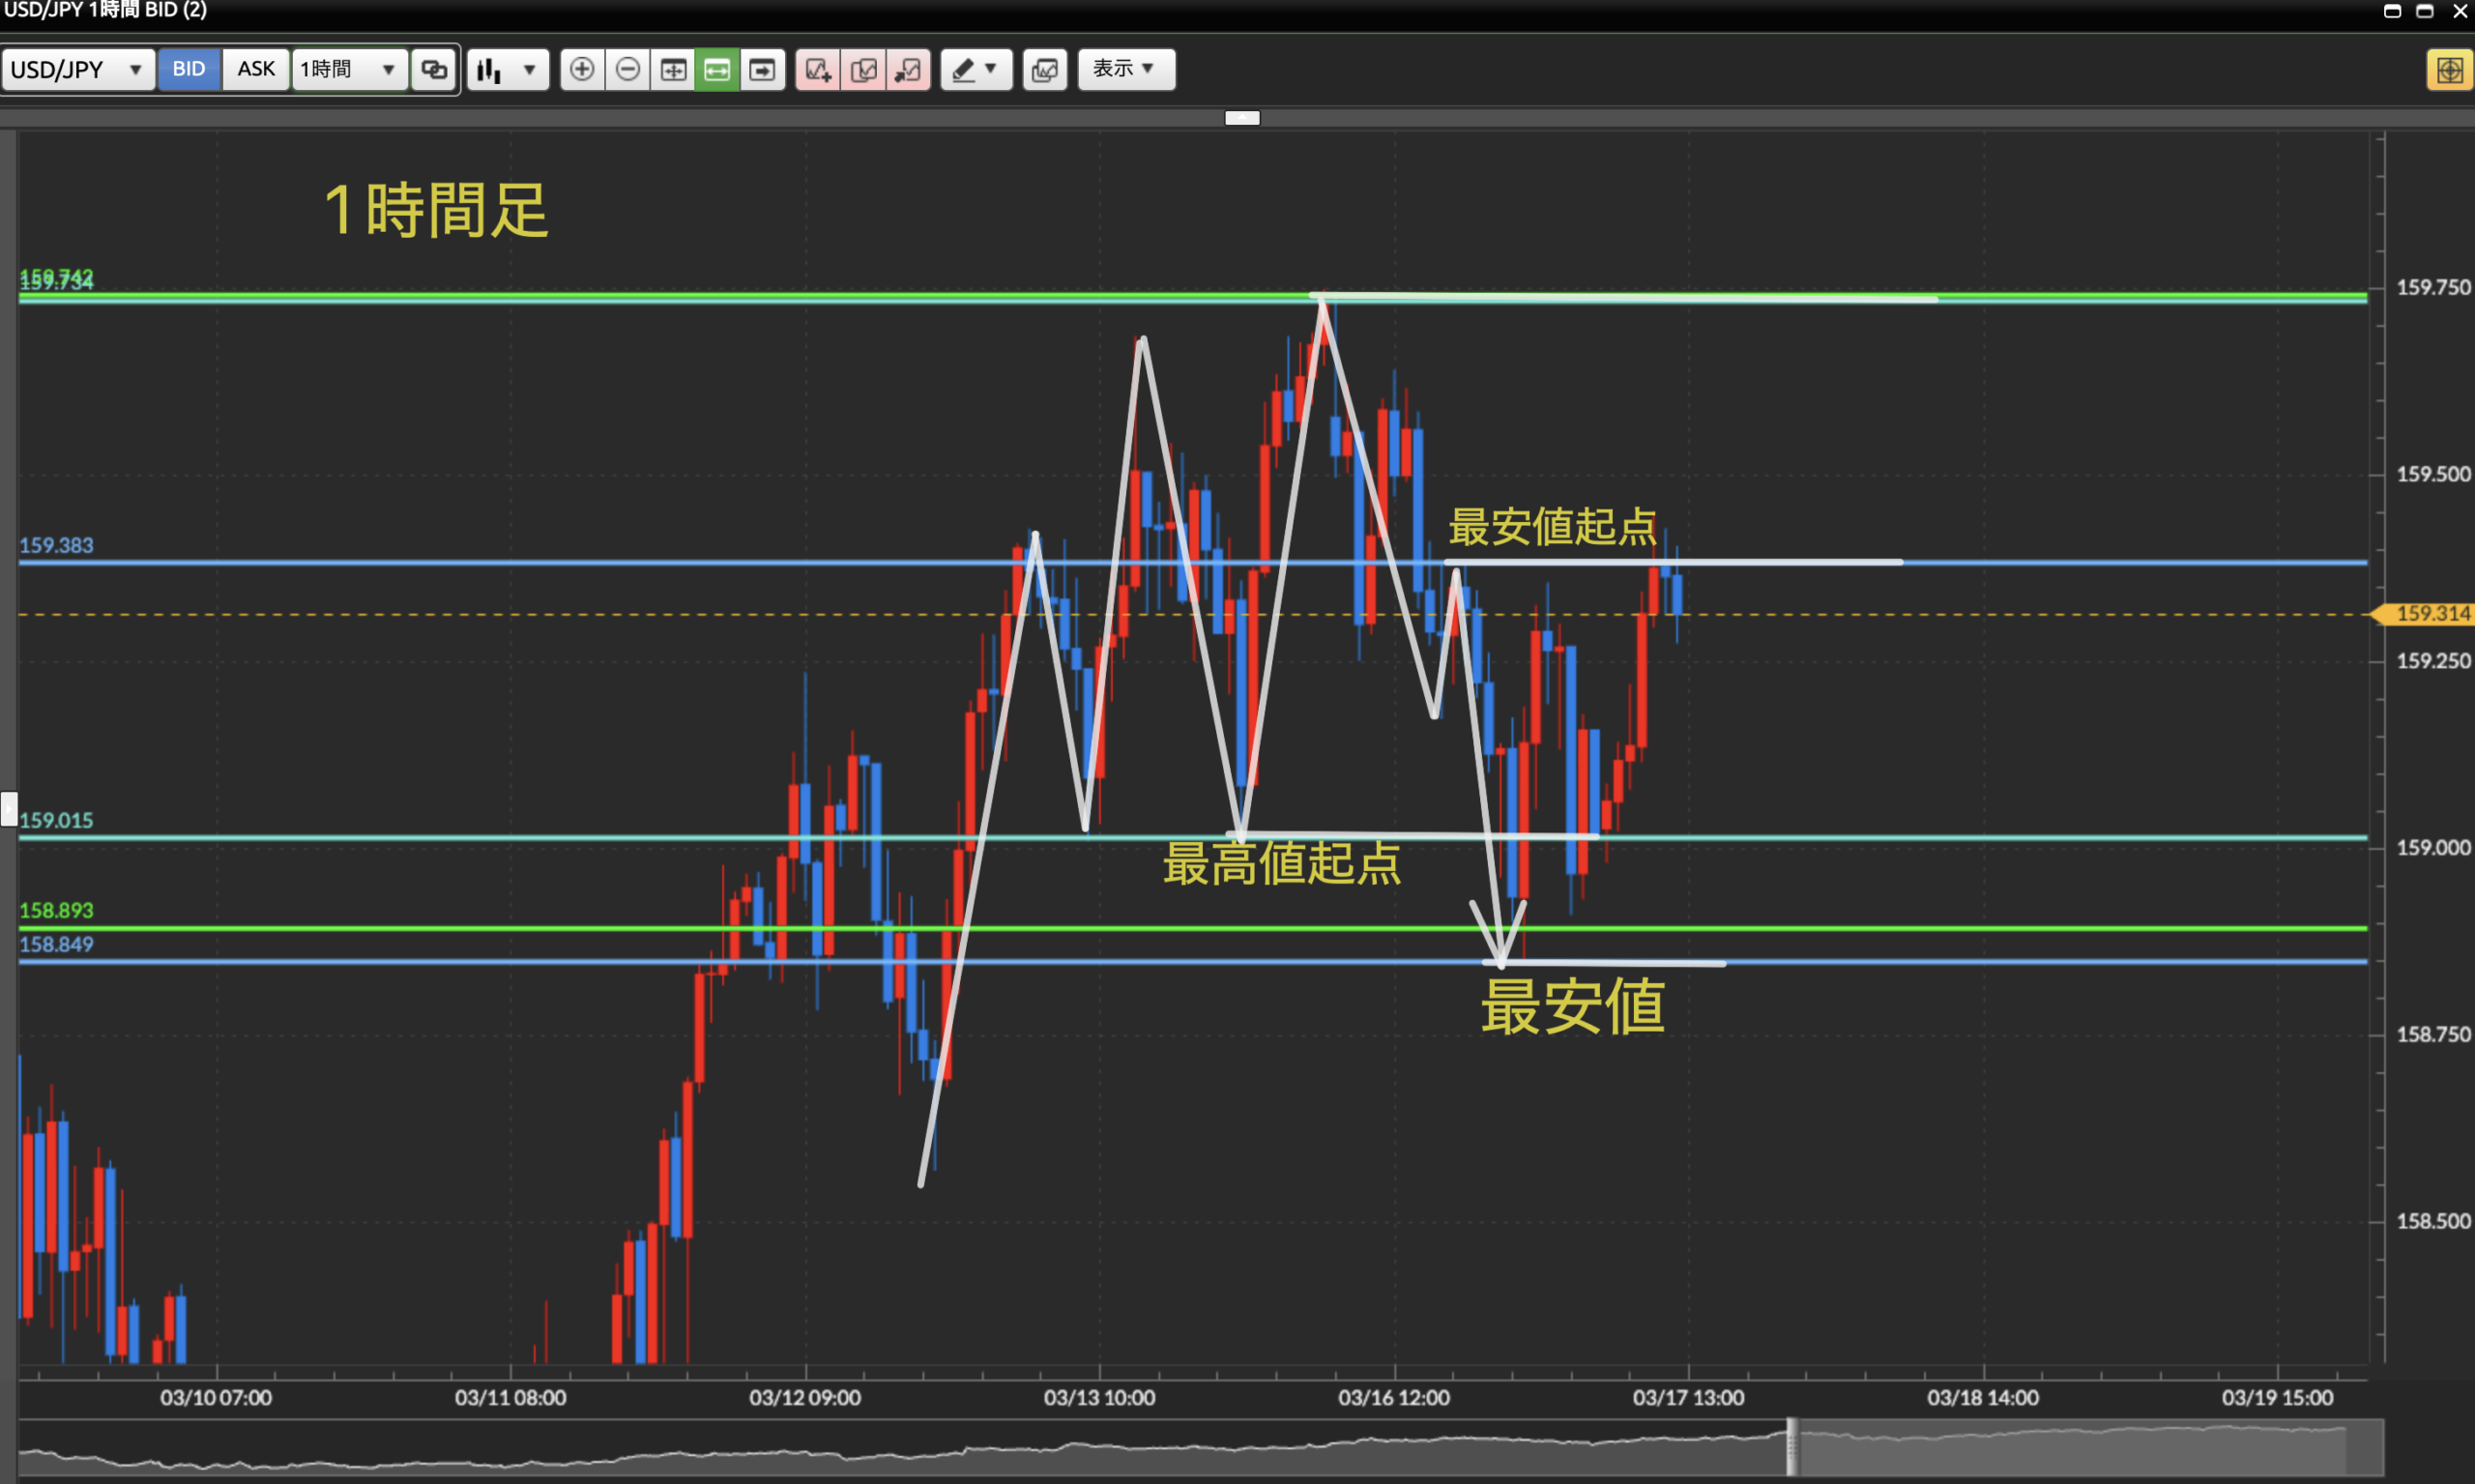Click the chart link chain icon
This screenshot has height=1484, width=2475.
[x=434, y=69]
